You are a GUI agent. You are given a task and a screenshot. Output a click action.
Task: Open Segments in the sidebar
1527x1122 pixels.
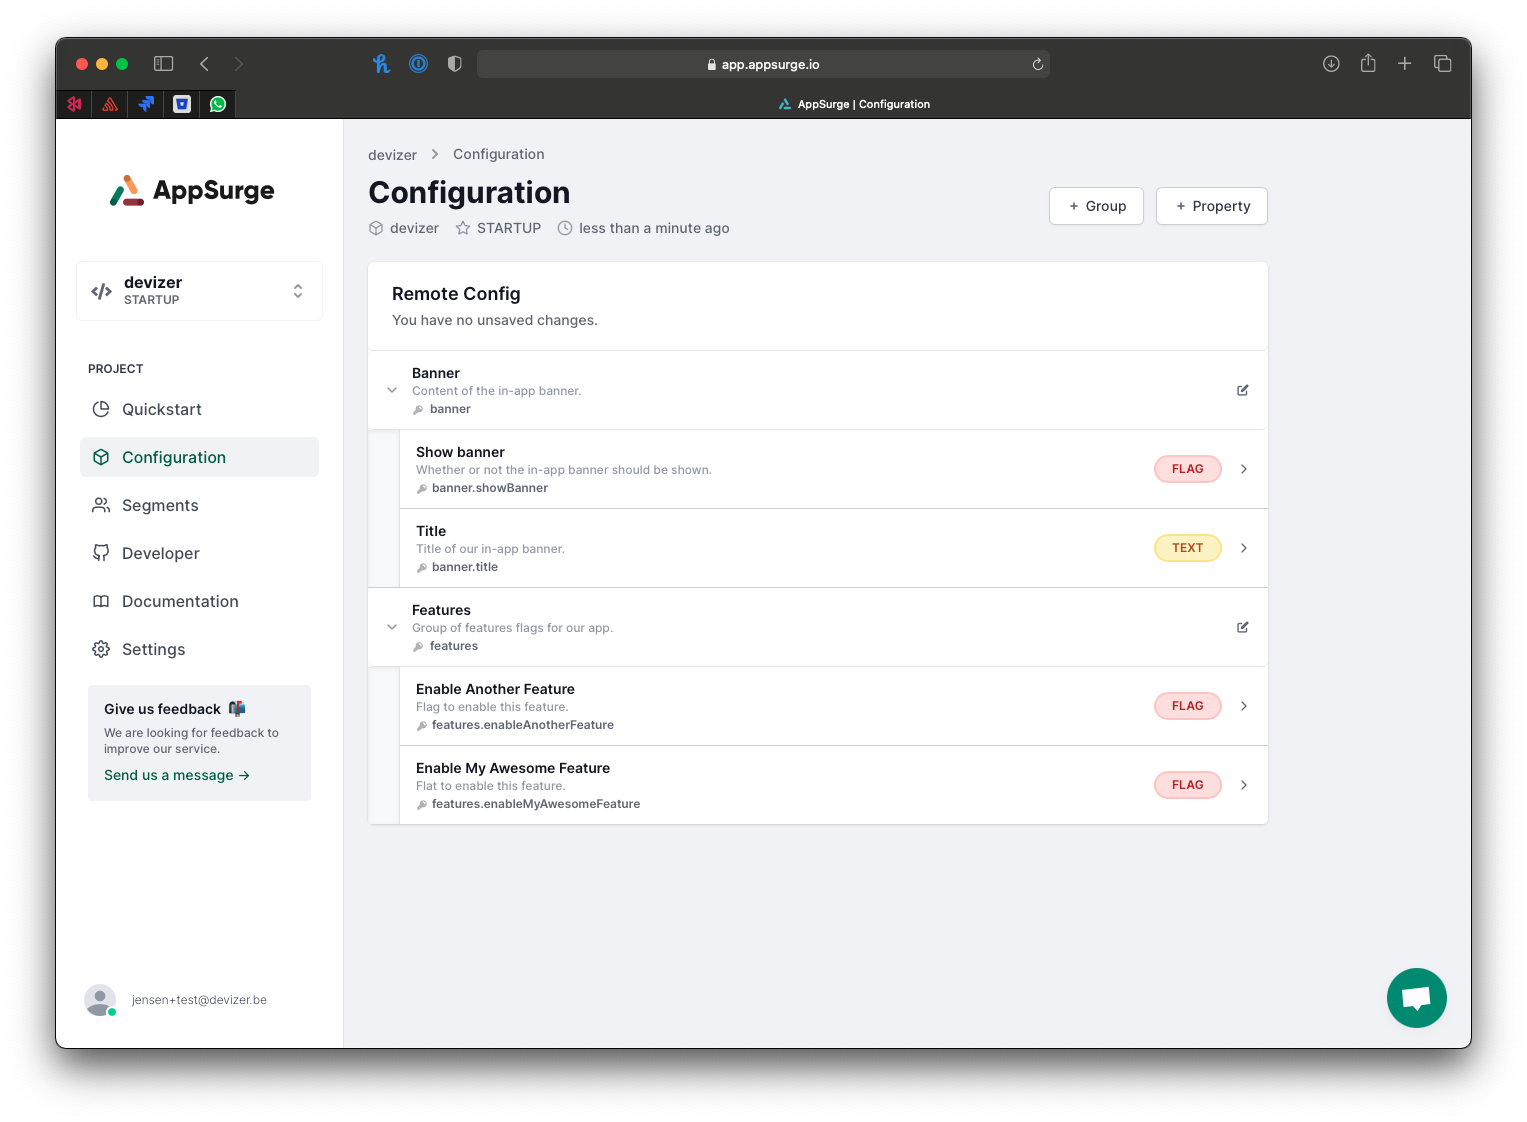[199, 505]
